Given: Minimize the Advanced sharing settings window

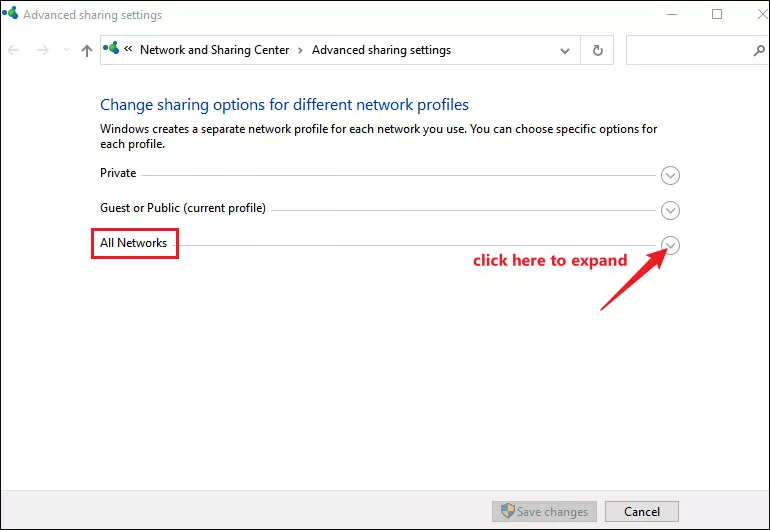Looking at the screenshot, I should 672,14.
